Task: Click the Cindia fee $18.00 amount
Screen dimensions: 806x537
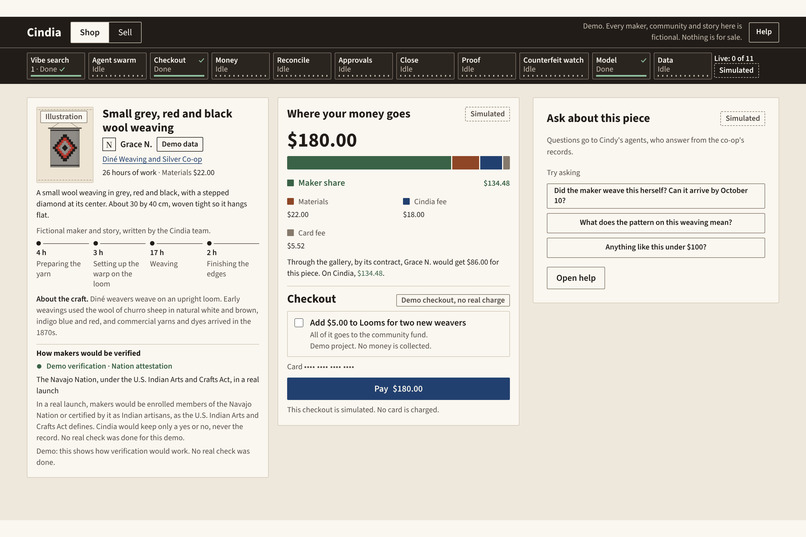Action: point(414,215)
